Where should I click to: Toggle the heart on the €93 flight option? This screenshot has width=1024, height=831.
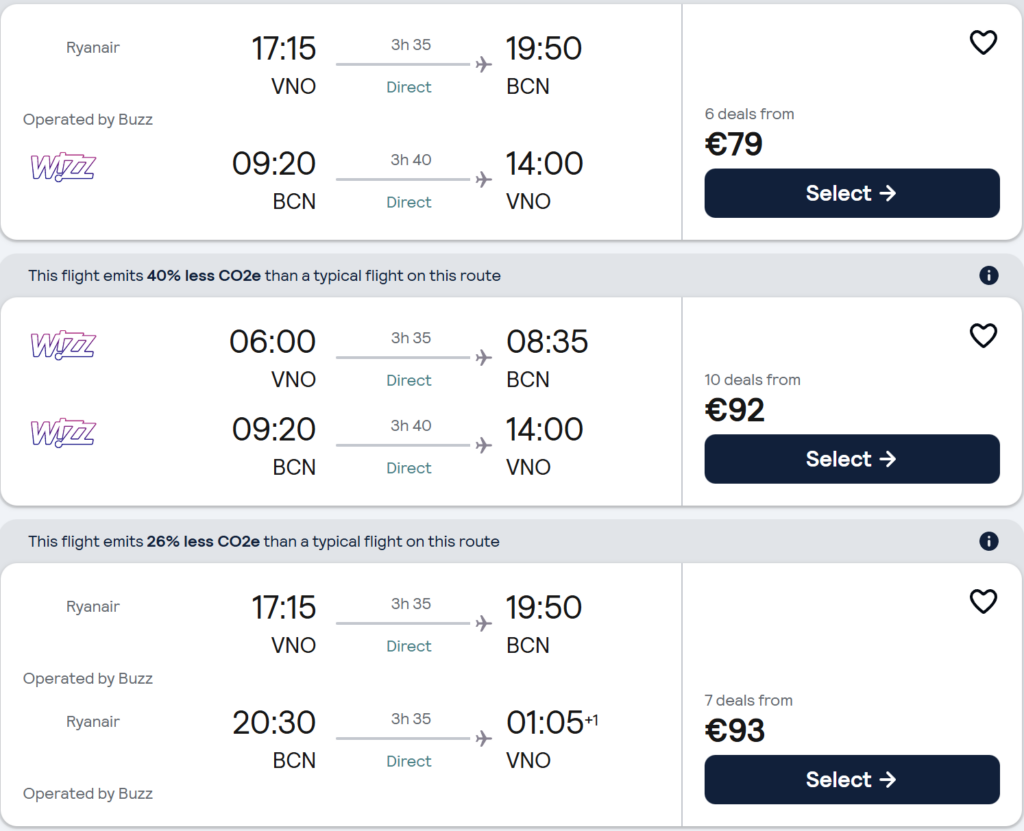click(983, 602)
